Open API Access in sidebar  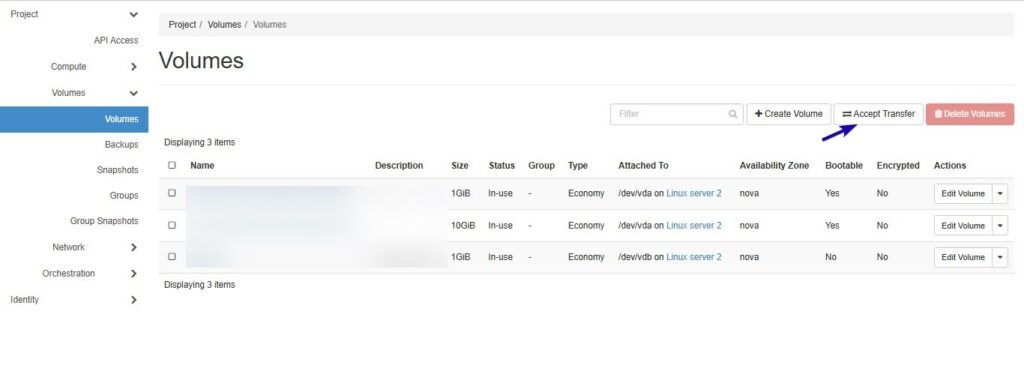pyautogui.click(x=116, y=40)
